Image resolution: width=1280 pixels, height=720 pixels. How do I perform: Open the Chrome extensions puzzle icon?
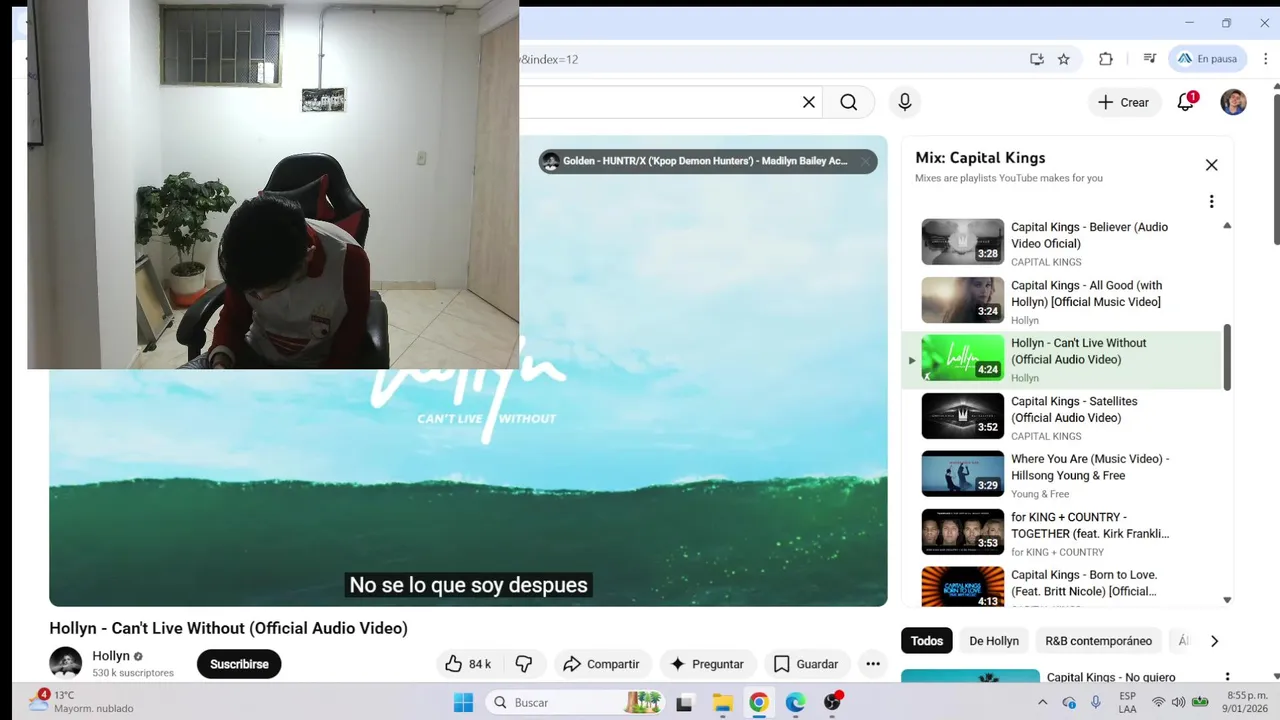click(x=1106, y=59)
